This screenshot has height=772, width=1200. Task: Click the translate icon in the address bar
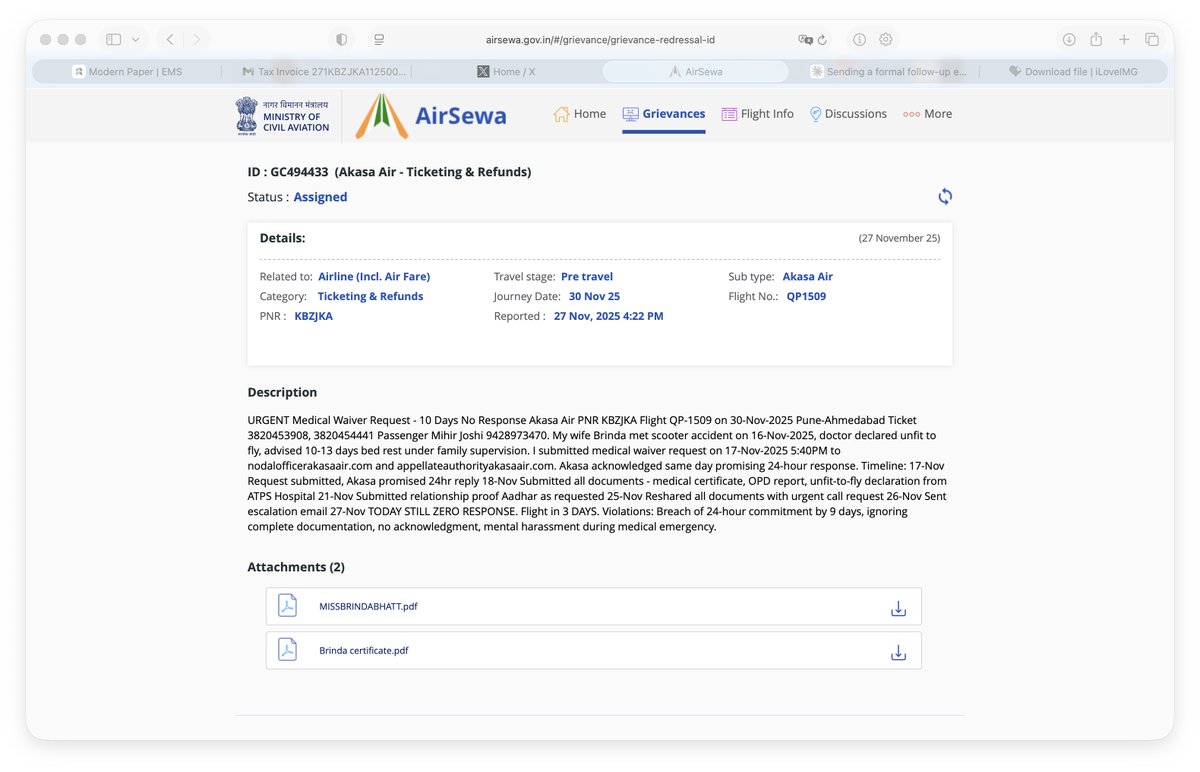click(805, 40)
